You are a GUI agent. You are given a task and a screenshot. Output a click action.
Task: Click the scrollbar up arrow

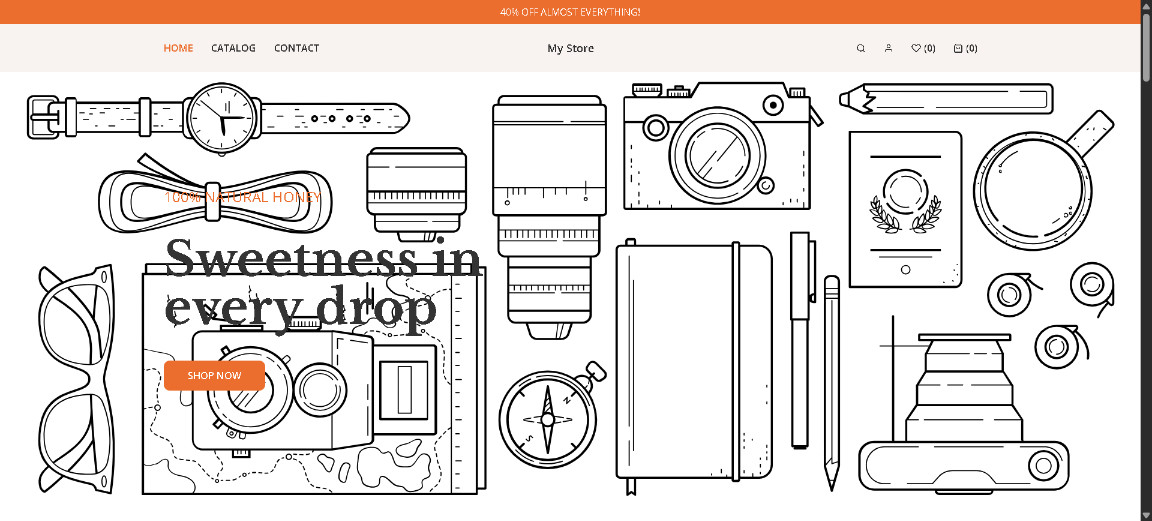pos(1145,6)
